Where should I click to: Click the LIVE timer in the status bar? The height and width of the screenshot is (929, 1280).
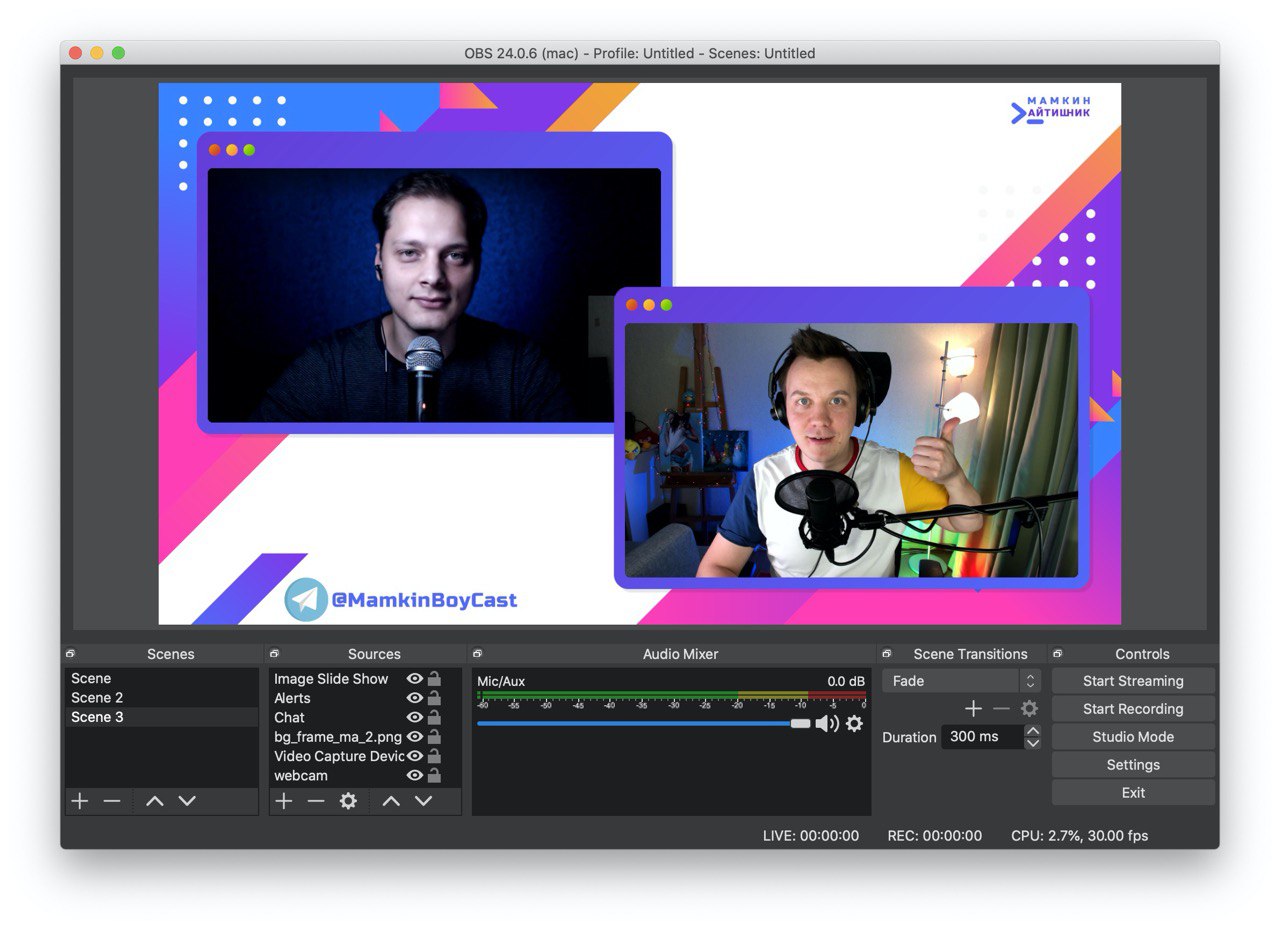click(x=811, y=836)
